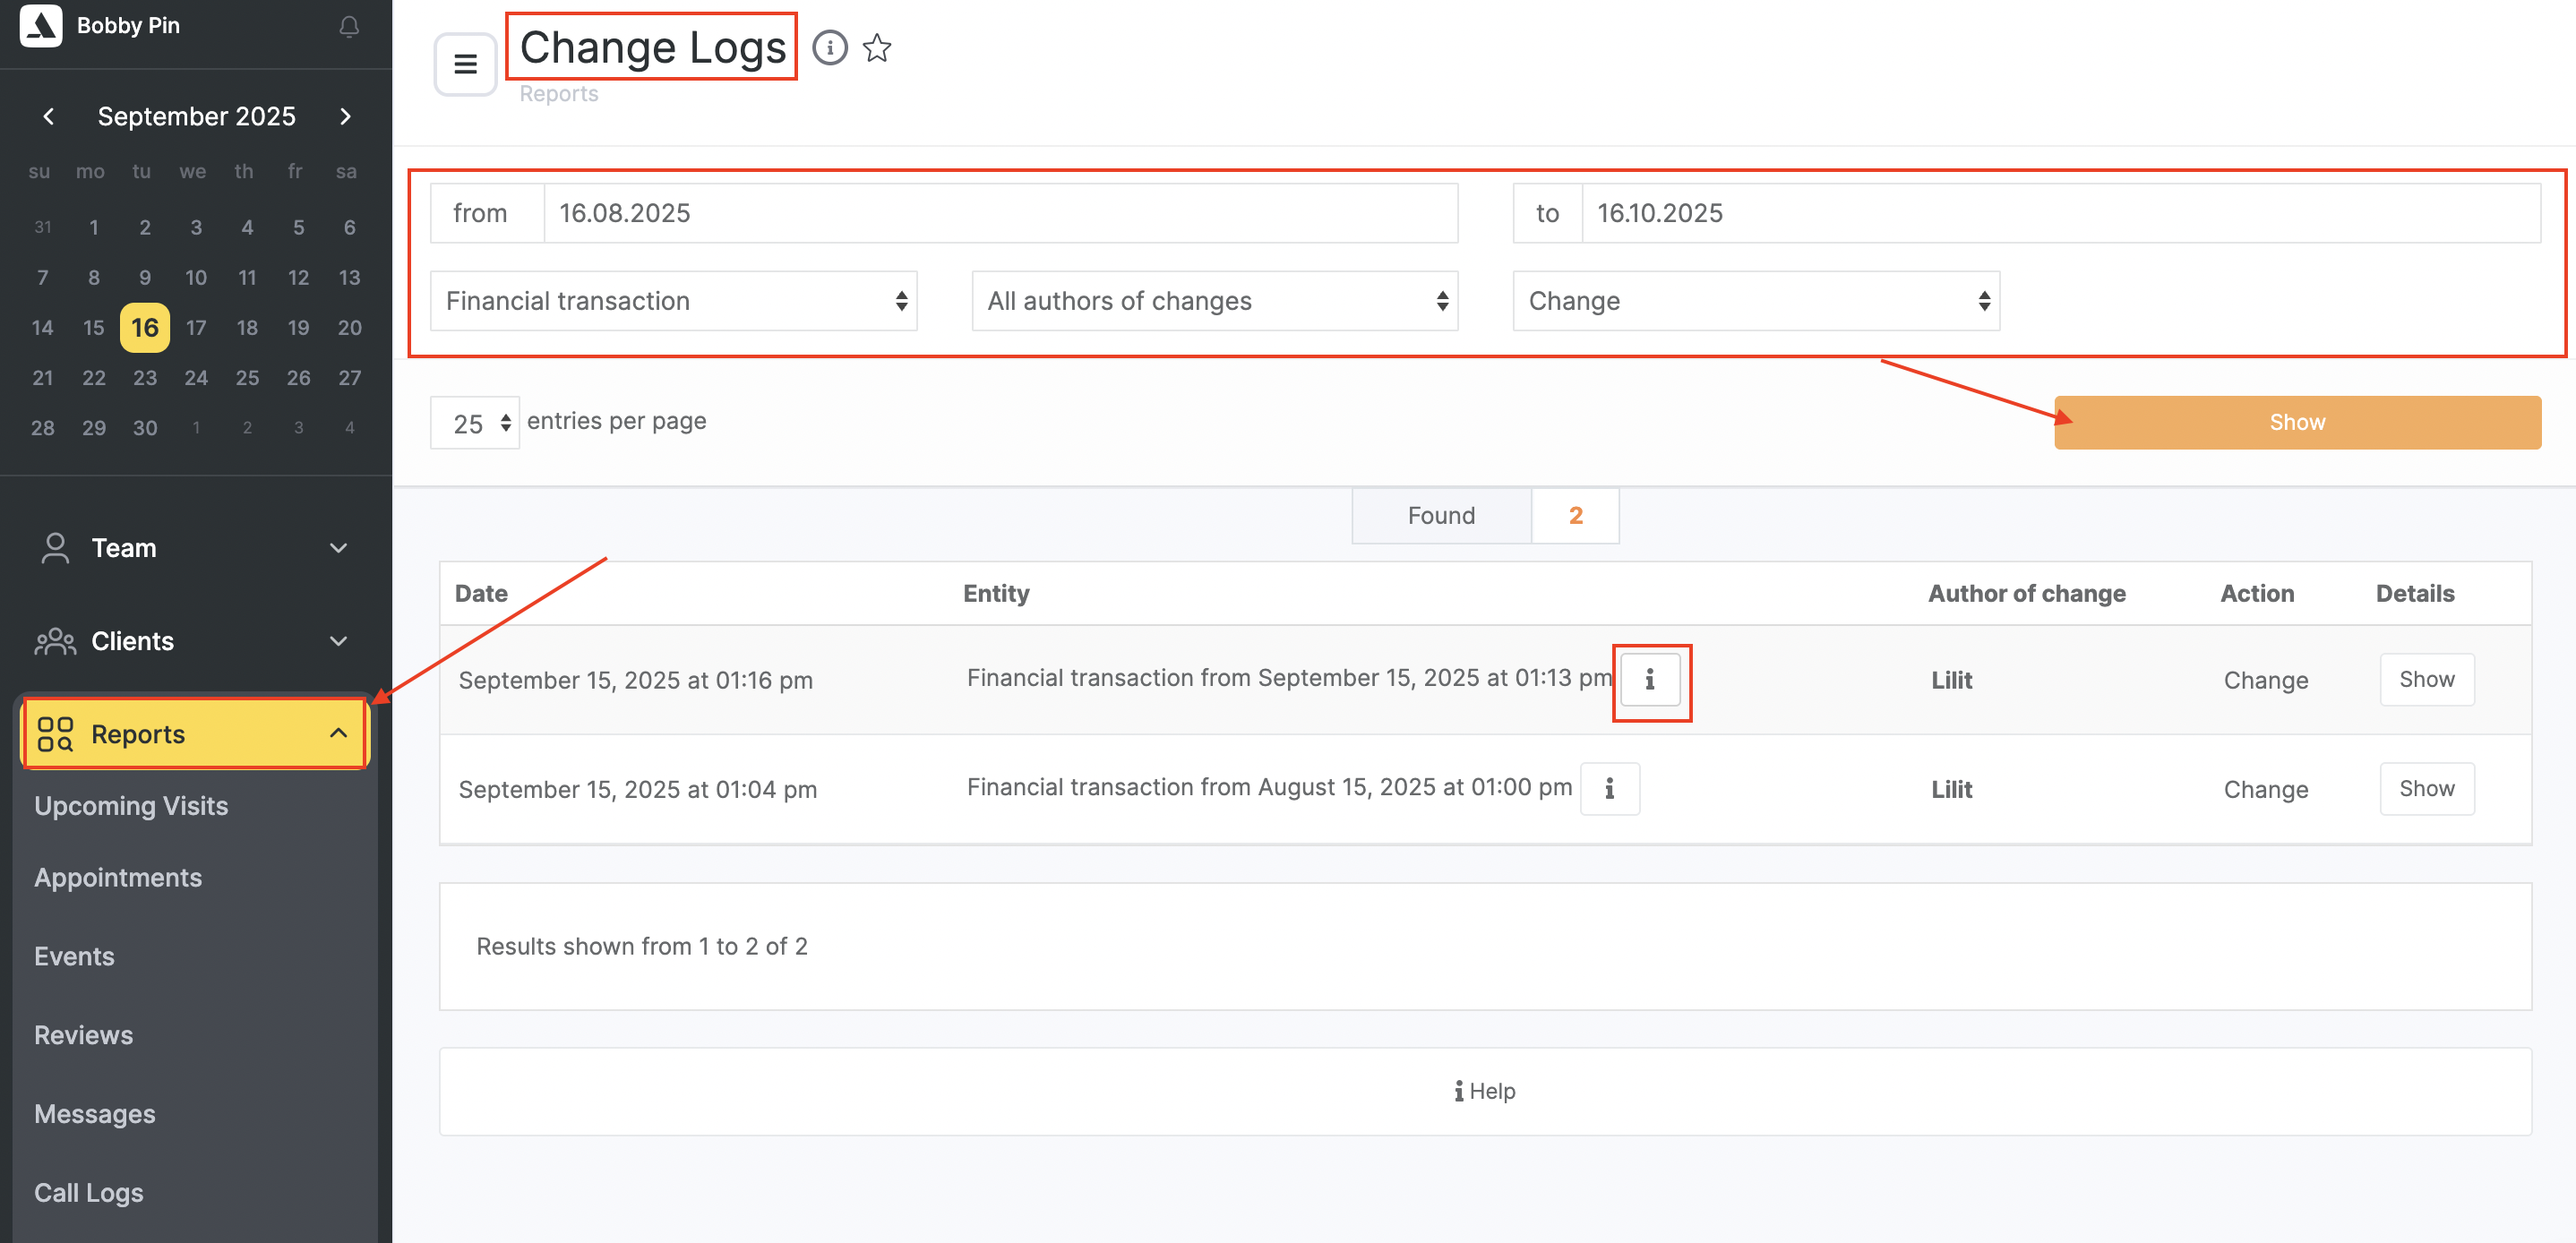This screenshot has height=1243, width=2576.
Task: Click info icon for August 15 transaction
Action: [x=1609, y=789]
